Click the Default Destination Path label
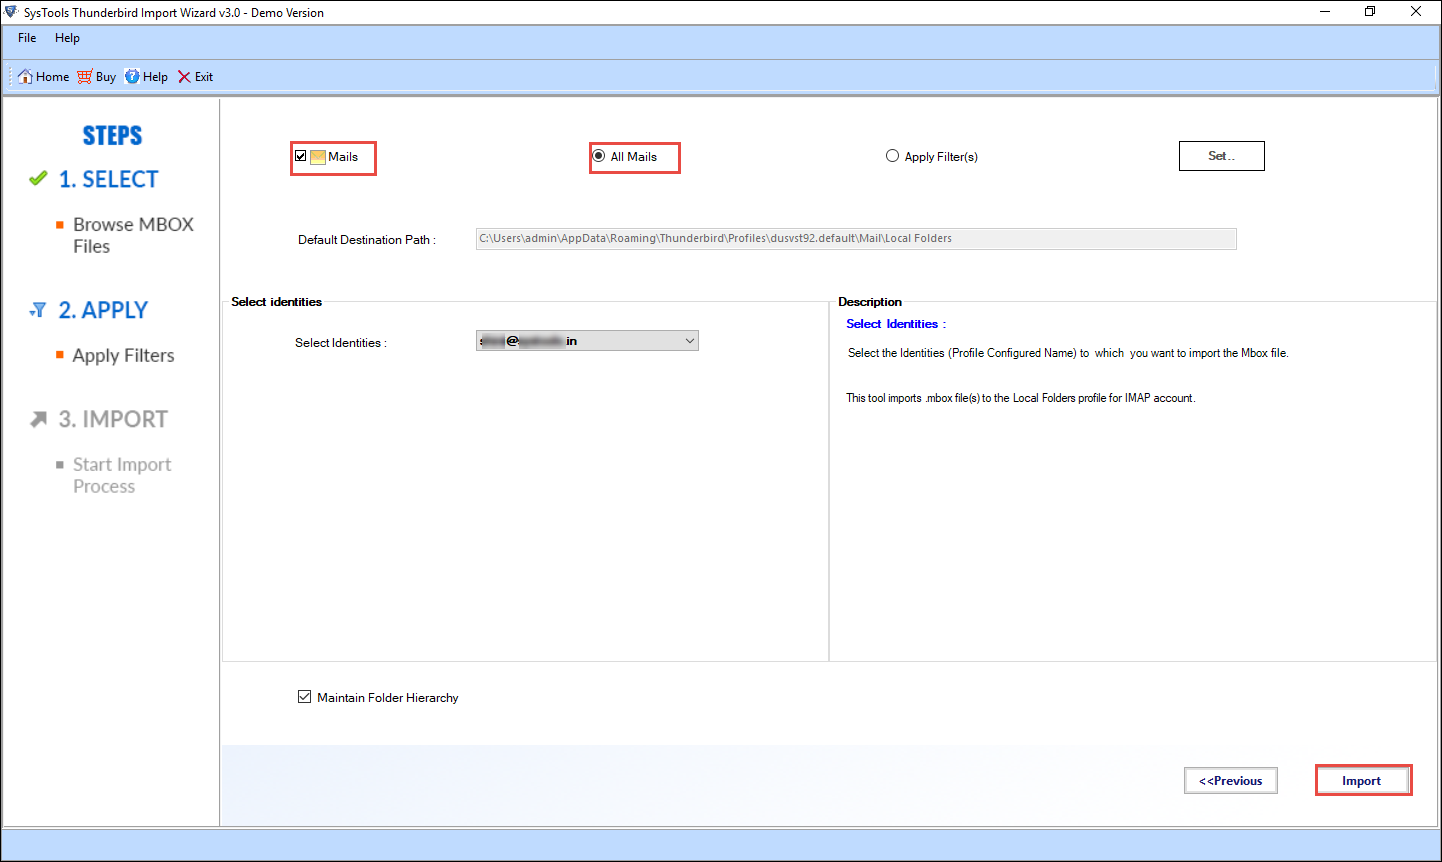 coord(367,240)
